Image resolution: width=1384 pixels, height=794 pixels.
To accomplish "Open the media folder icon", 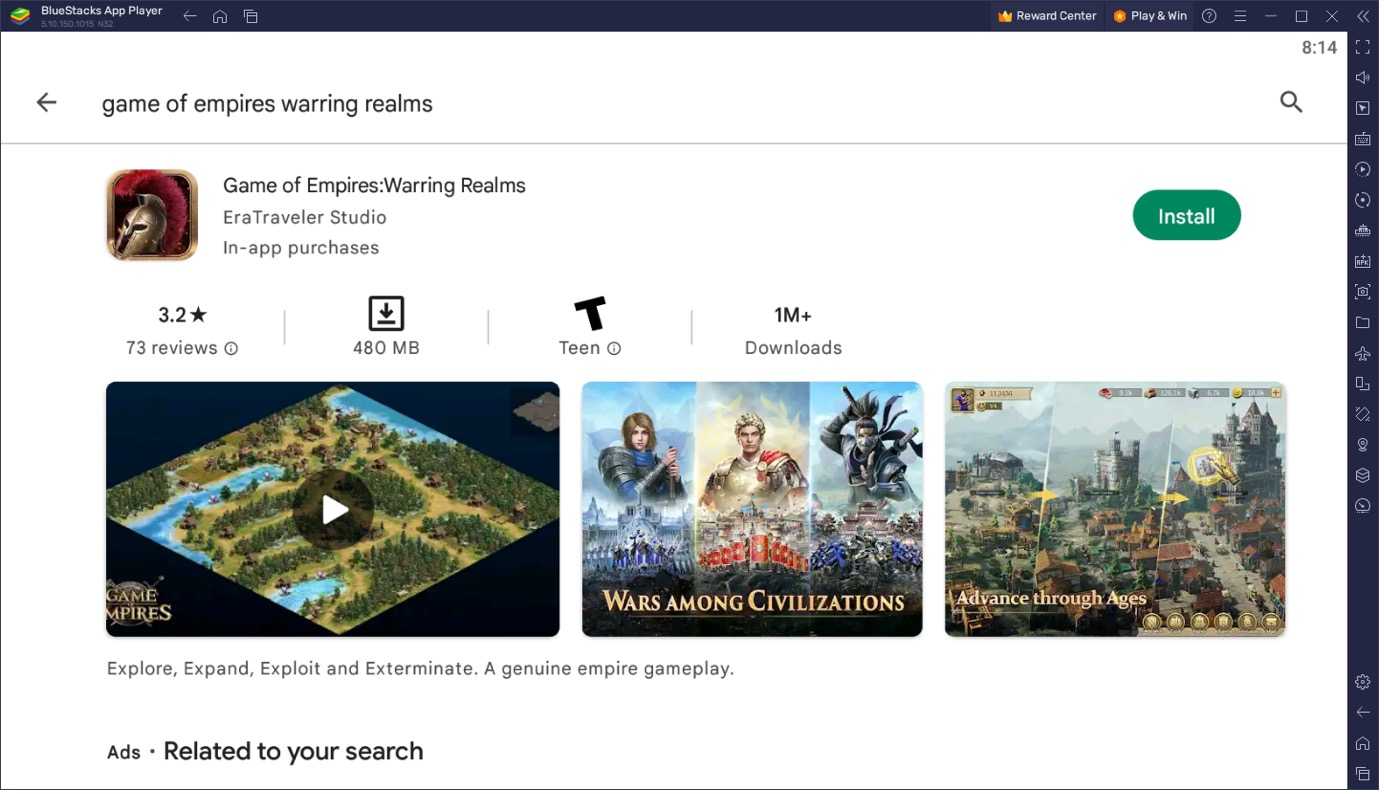I will click(1362, 323).
